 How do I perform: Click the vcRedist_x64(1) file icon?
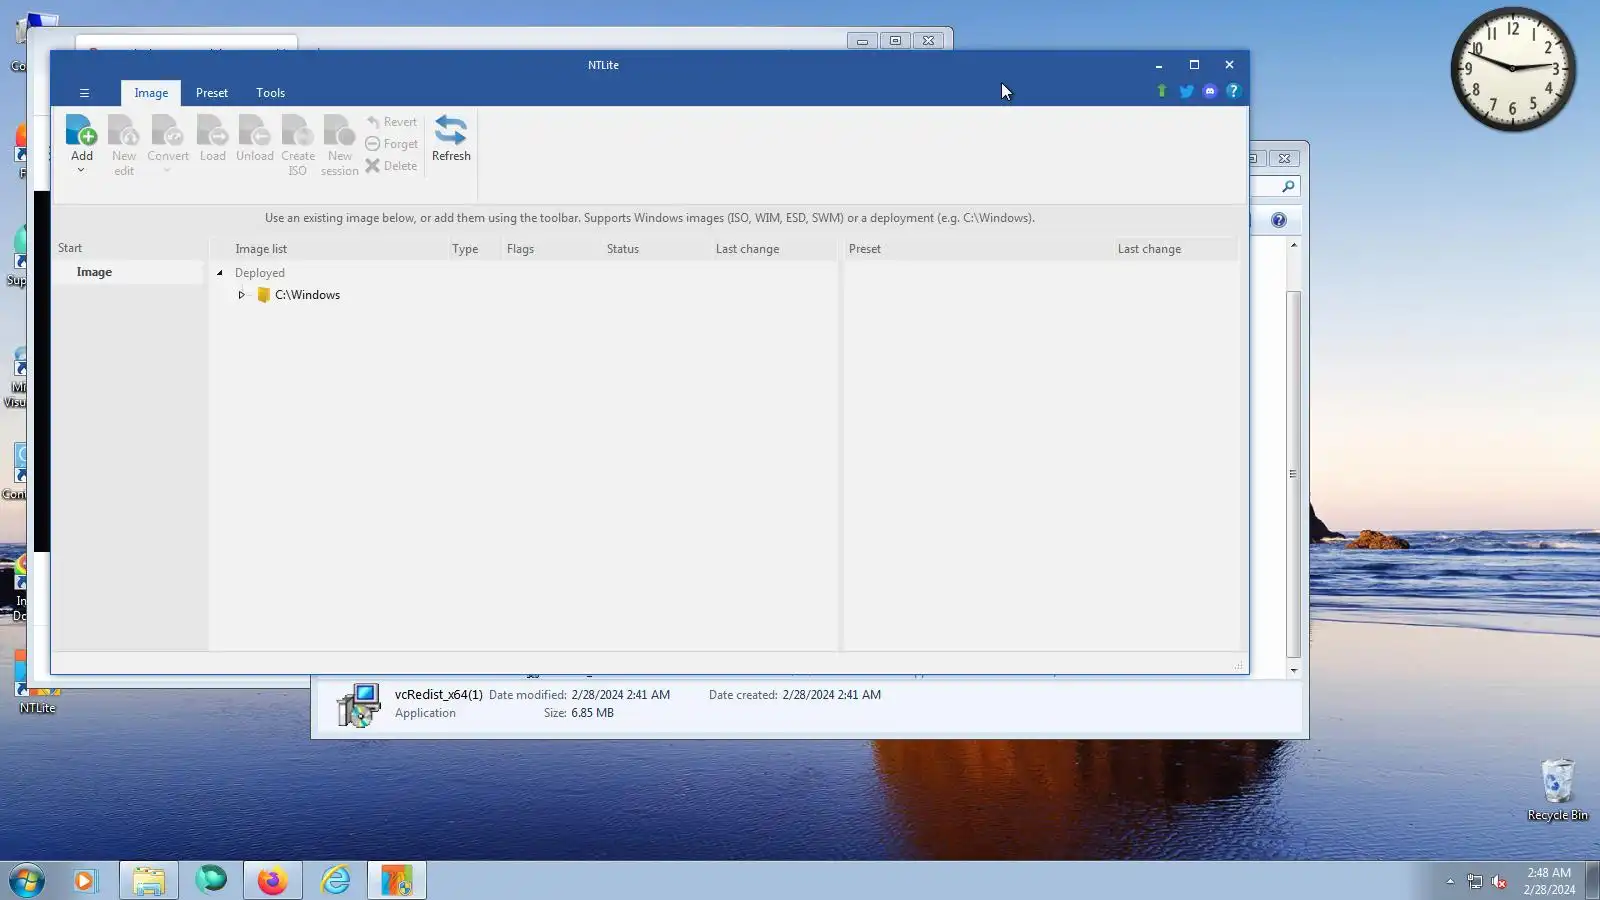pos(358,705)
